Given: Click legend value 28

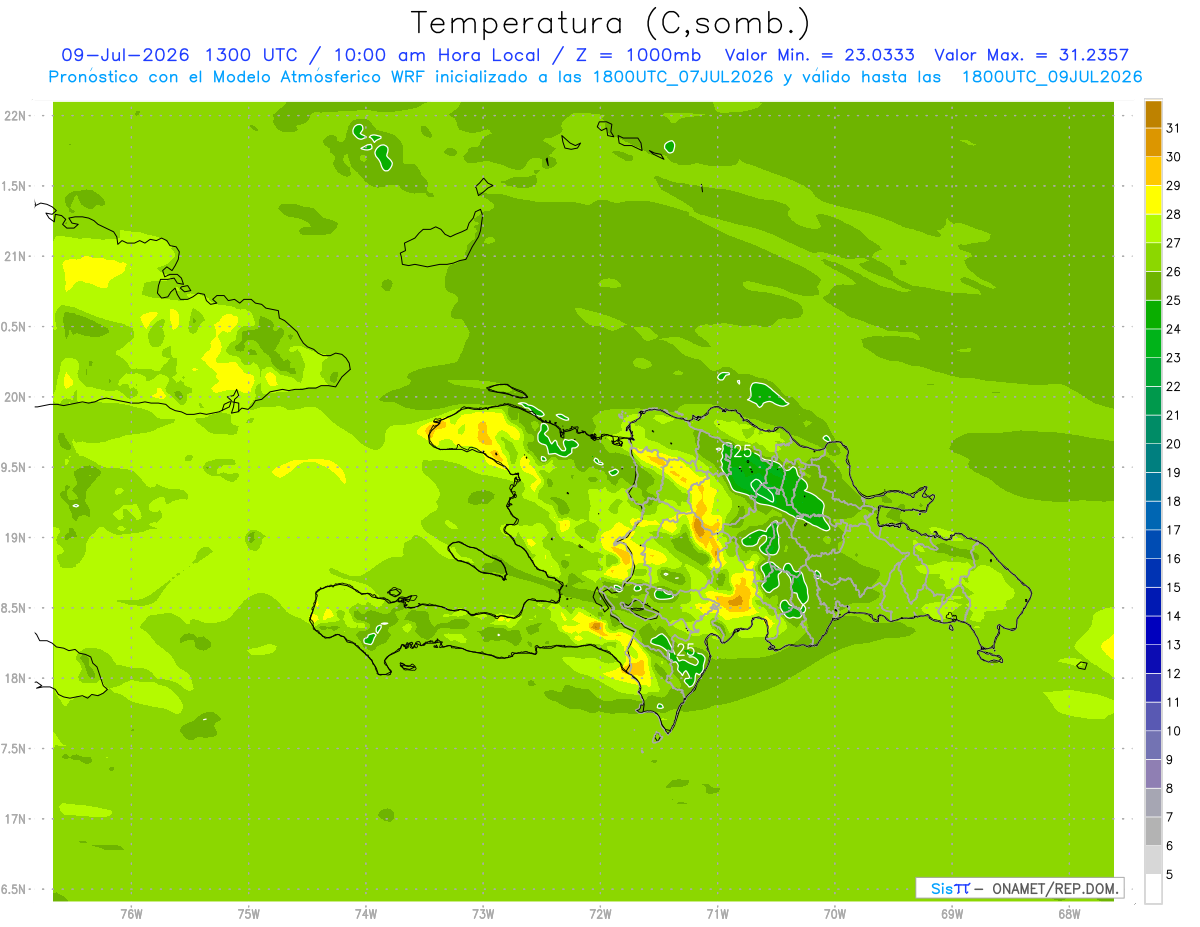Looking at the screenshot, I should pyautogui.click(x=1173, y=214).
